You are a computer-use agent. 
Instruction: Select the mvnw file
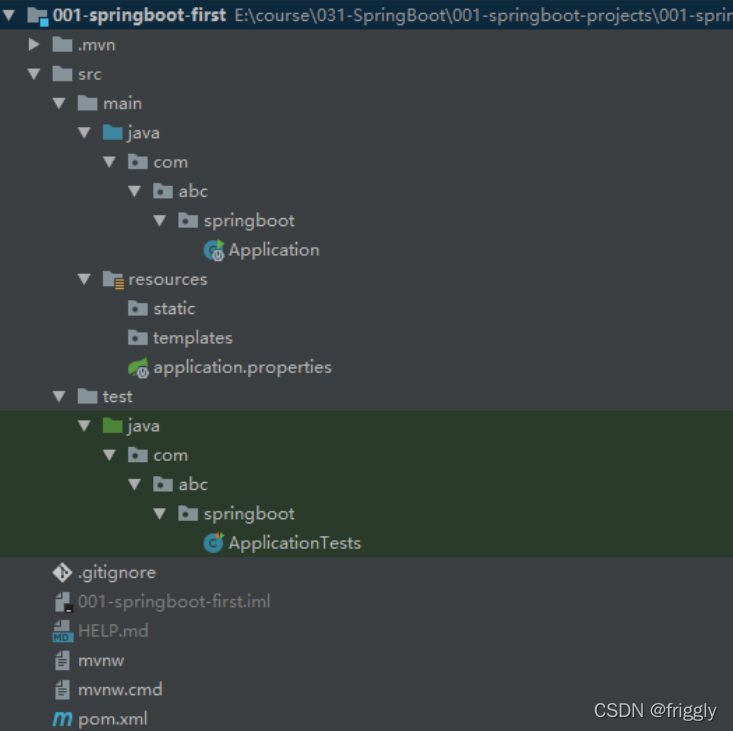click(x=89, y=660)
